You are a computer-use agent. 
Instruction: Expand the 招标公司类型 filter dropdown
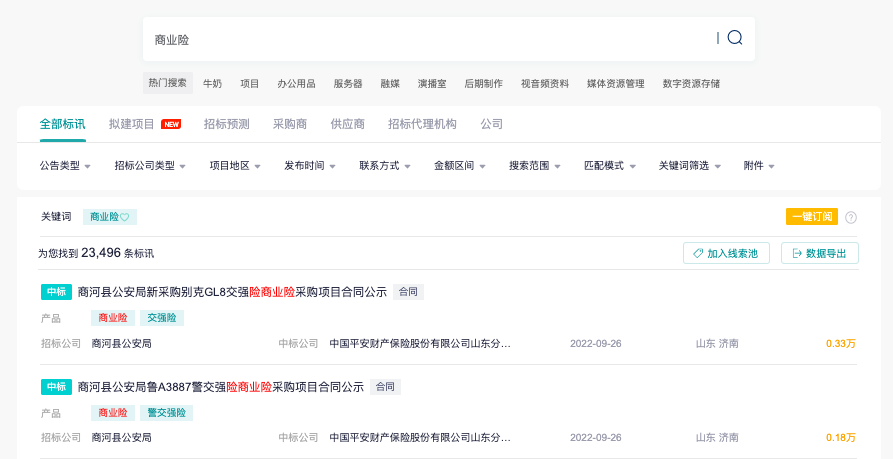150,166
